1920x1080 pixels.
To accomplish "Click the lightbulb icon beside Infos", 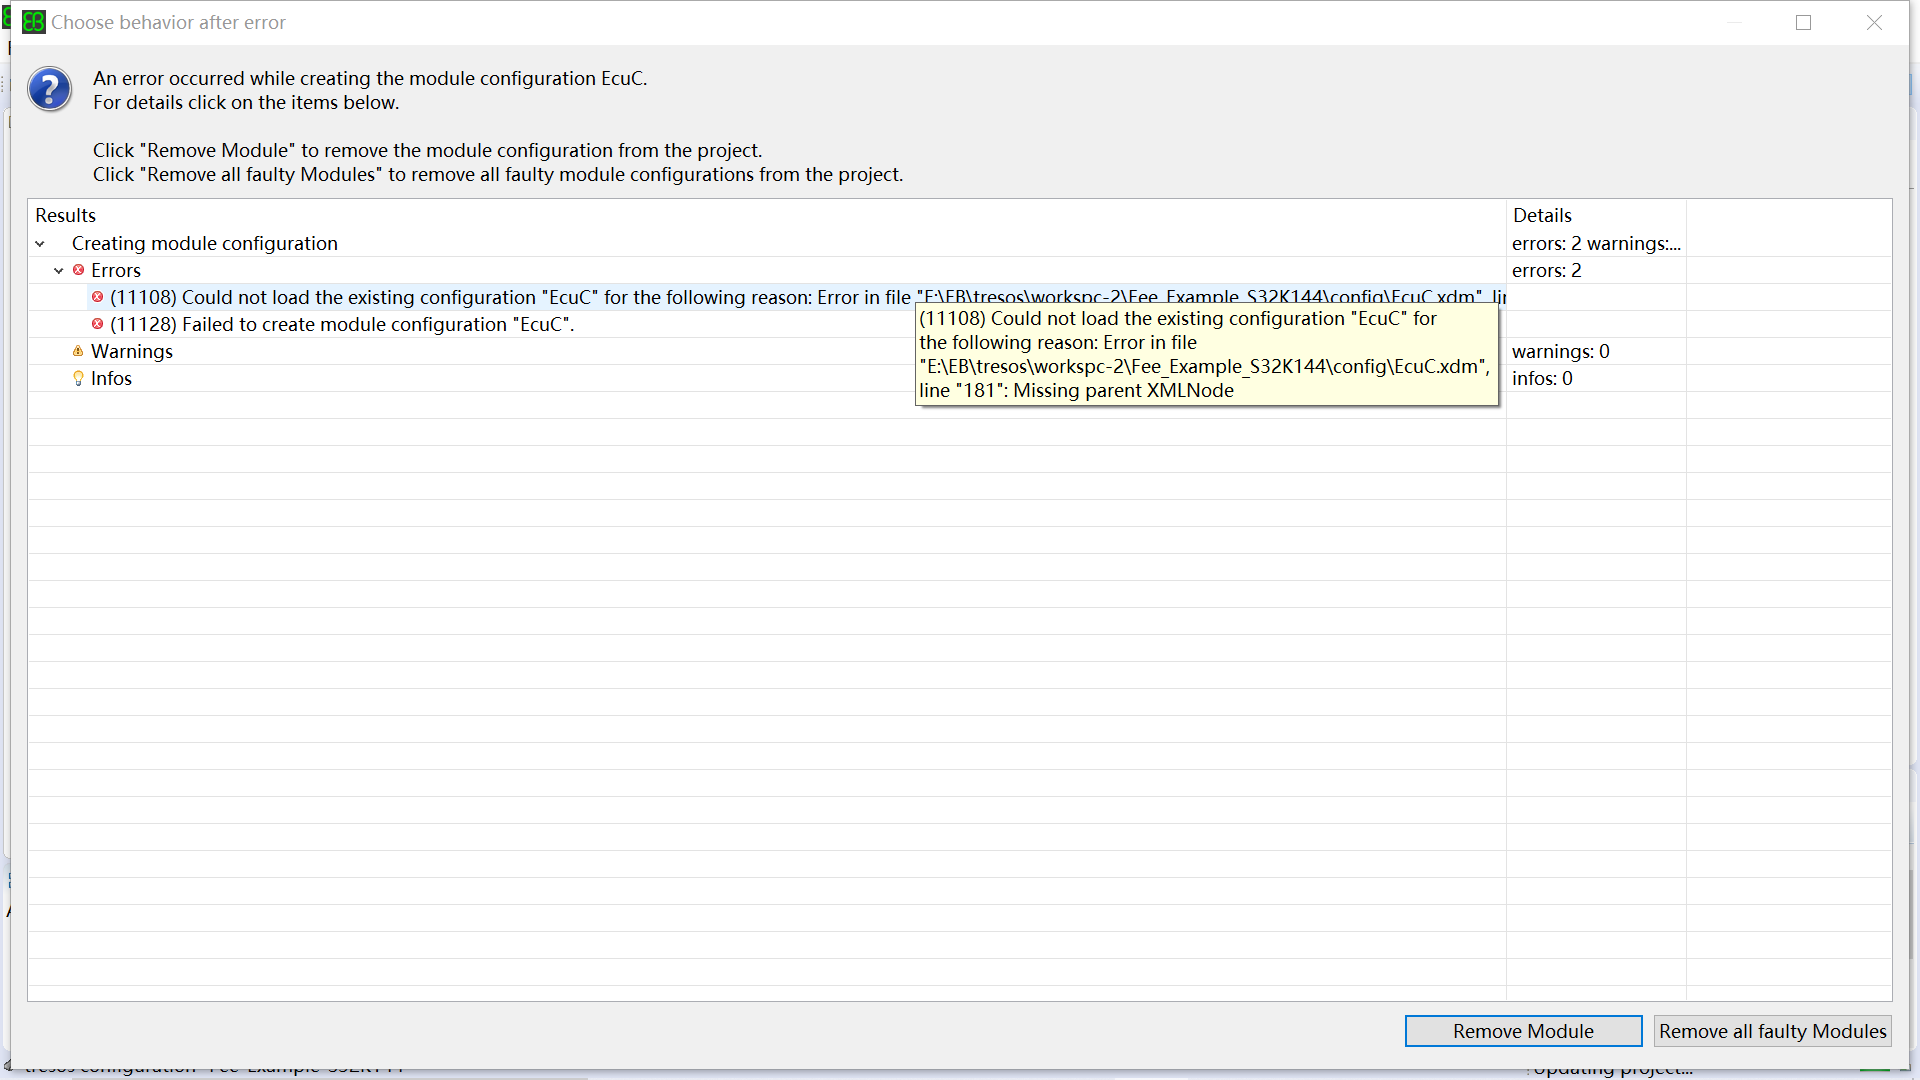I will point(78,378).
